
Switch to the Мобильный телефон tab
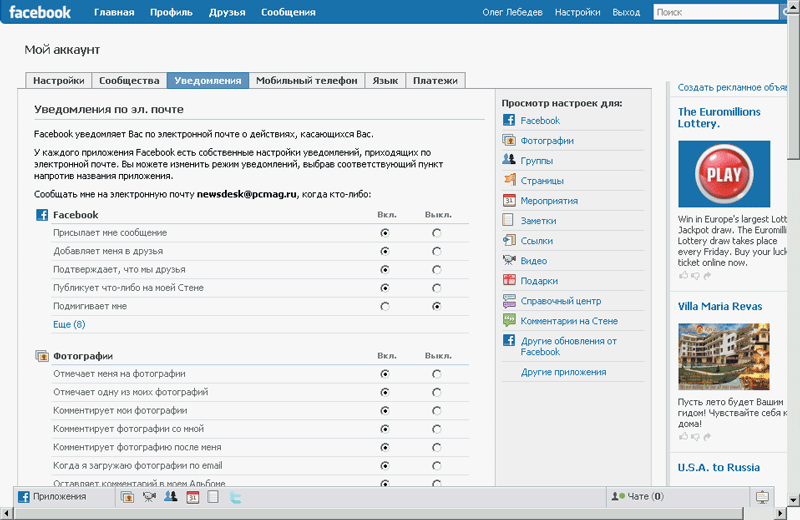click(x=305, y=81)
